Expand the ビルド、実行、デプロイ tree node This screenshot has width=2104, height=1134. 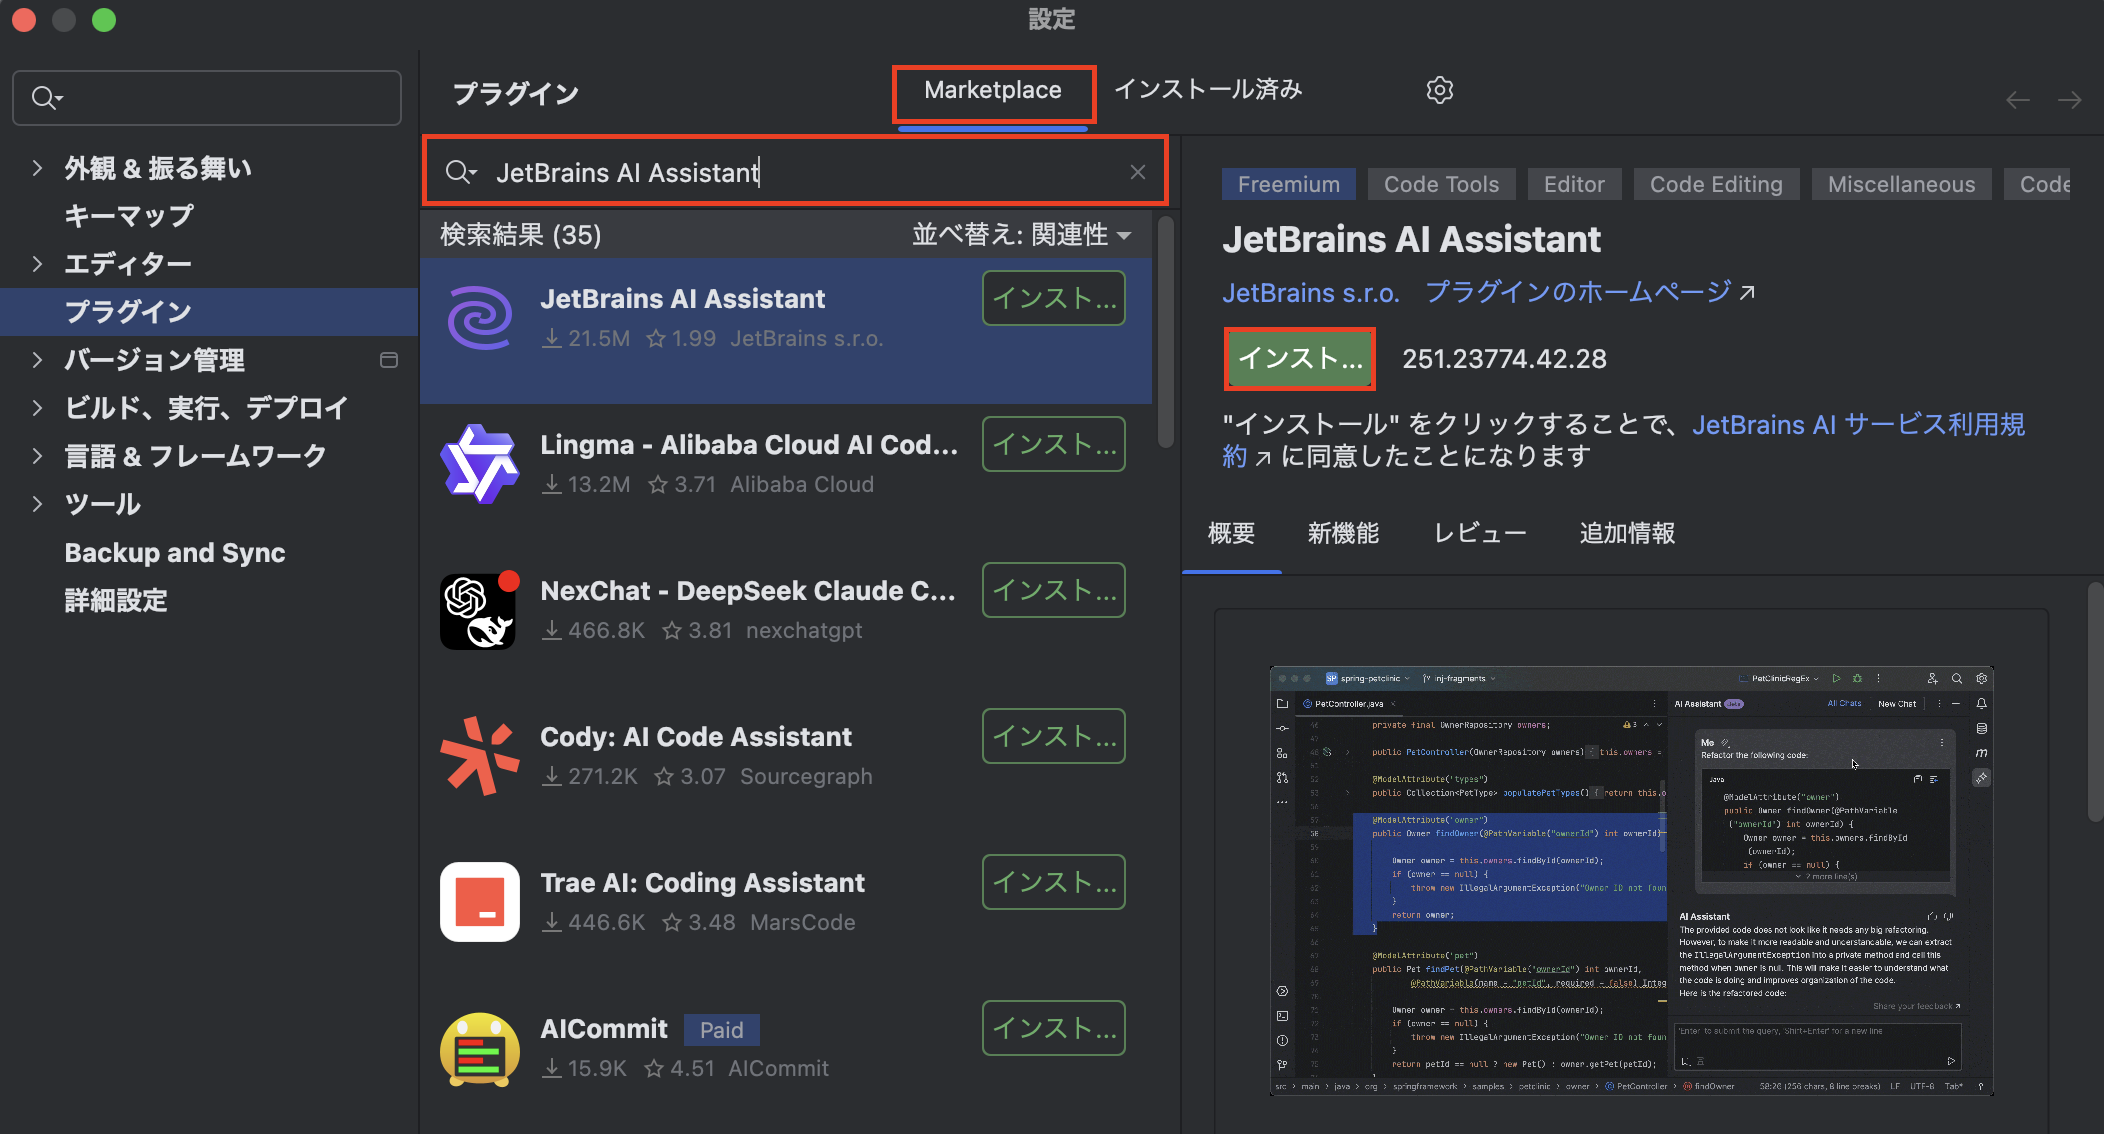click(37, 408)
